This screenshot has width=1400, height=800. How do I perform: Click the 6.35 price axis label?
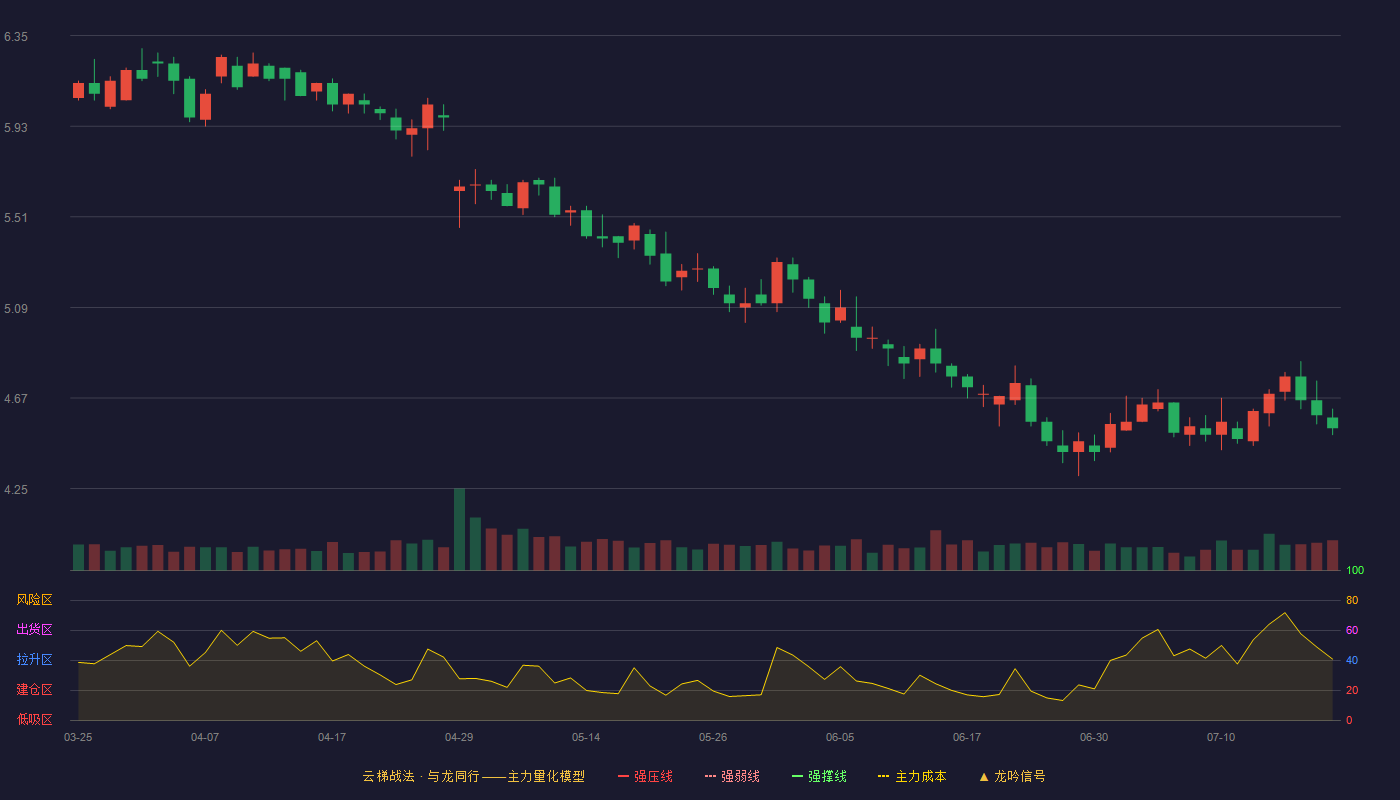16,37
